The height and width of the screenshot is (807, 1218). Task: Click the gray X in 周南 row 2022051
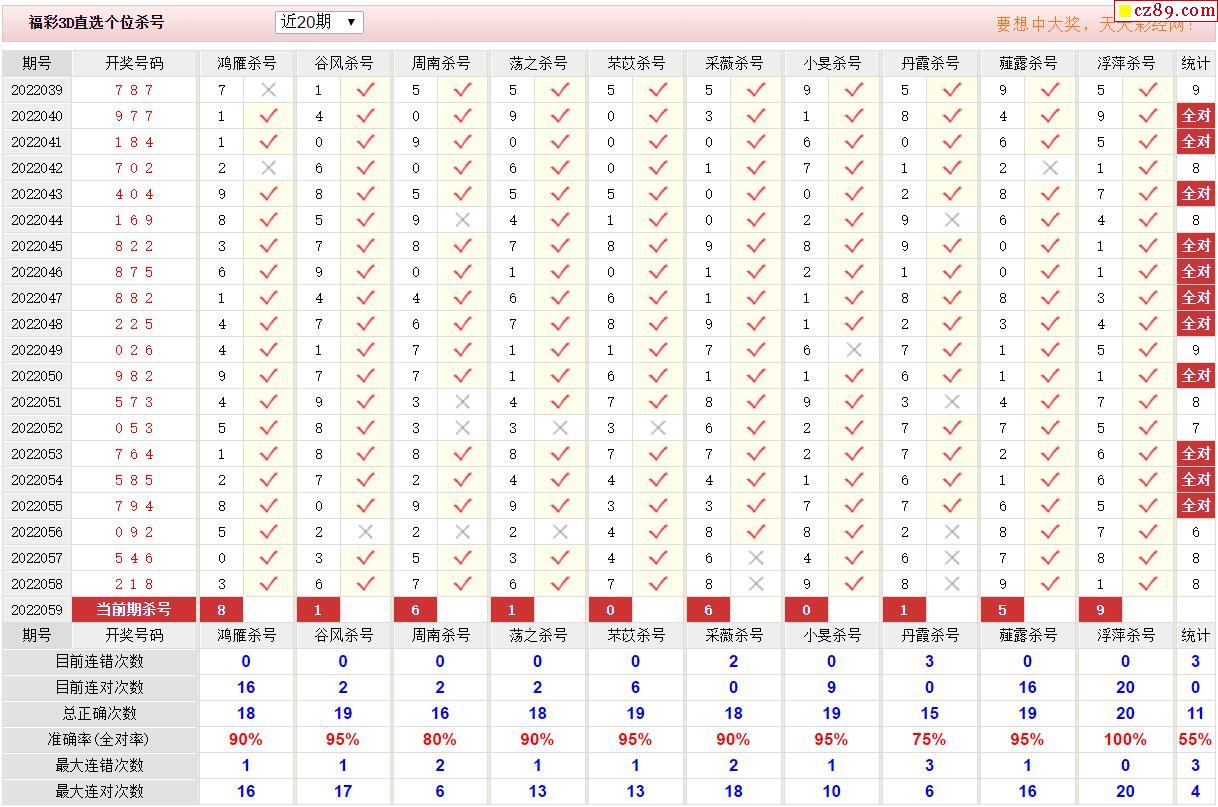coord(462,402)
